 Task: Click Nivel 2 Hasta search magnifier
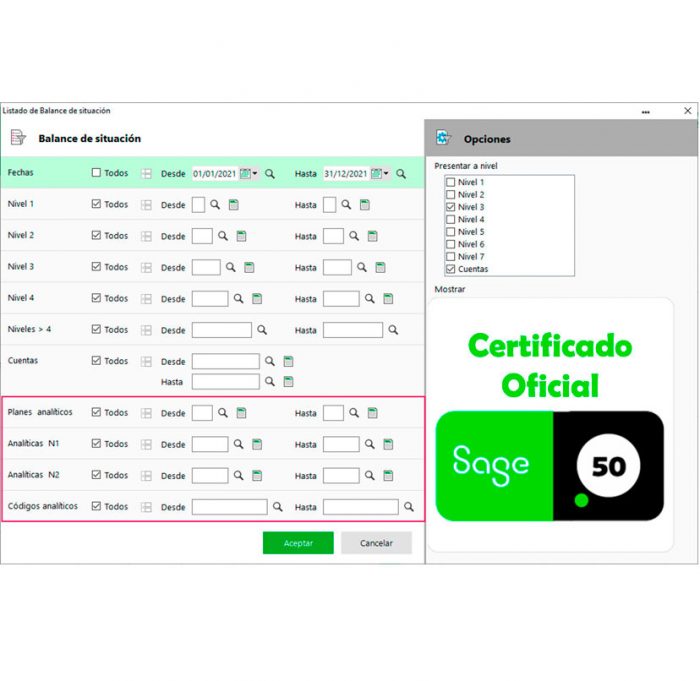(354, 236)
